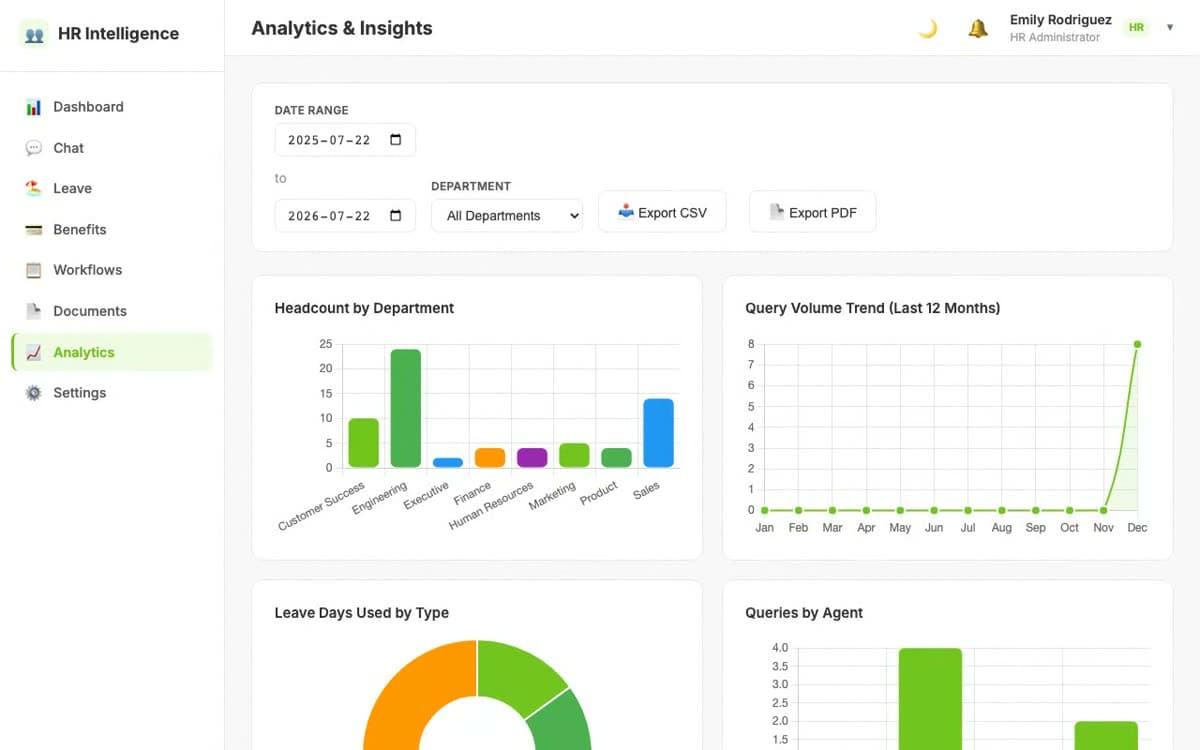
Task: Click the Engineering headcount bar
Action: point(406,408)
